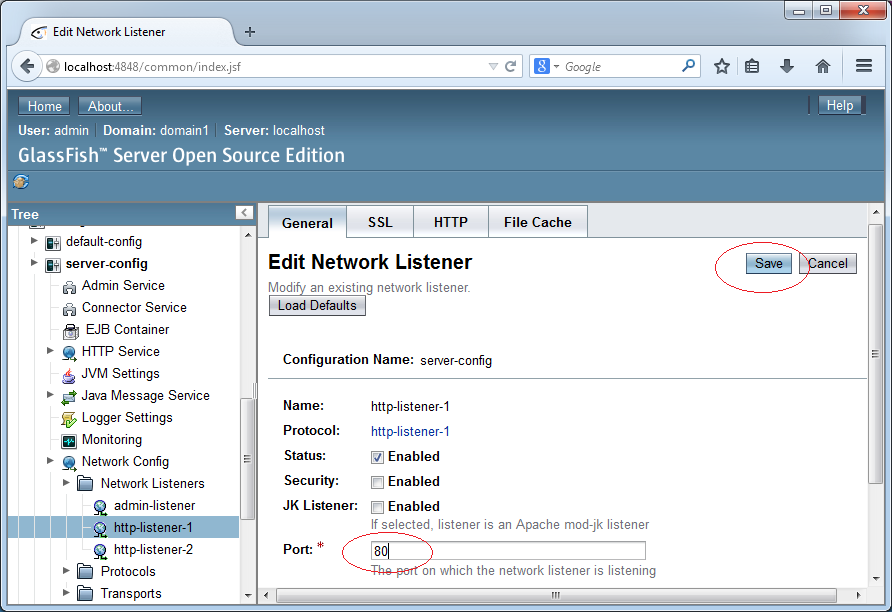Collapse the Tree panel with the arrow
Image resolution: width=892 pixels, height=612 pixels.
[x=244, y=213]
